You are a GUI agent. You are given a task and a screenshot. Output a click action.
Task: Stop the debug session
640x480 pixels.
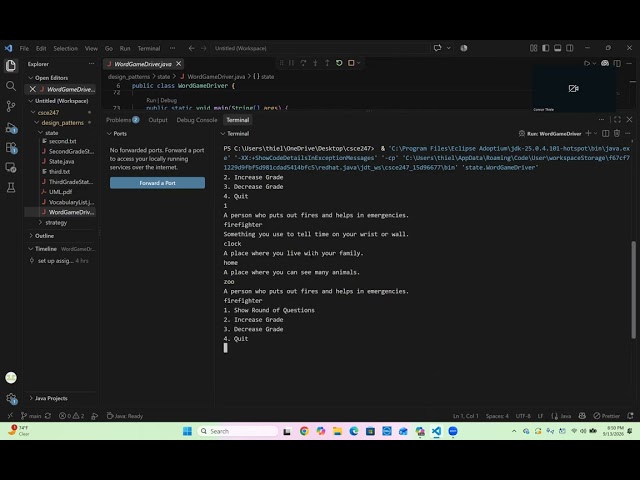click(351, 63)
